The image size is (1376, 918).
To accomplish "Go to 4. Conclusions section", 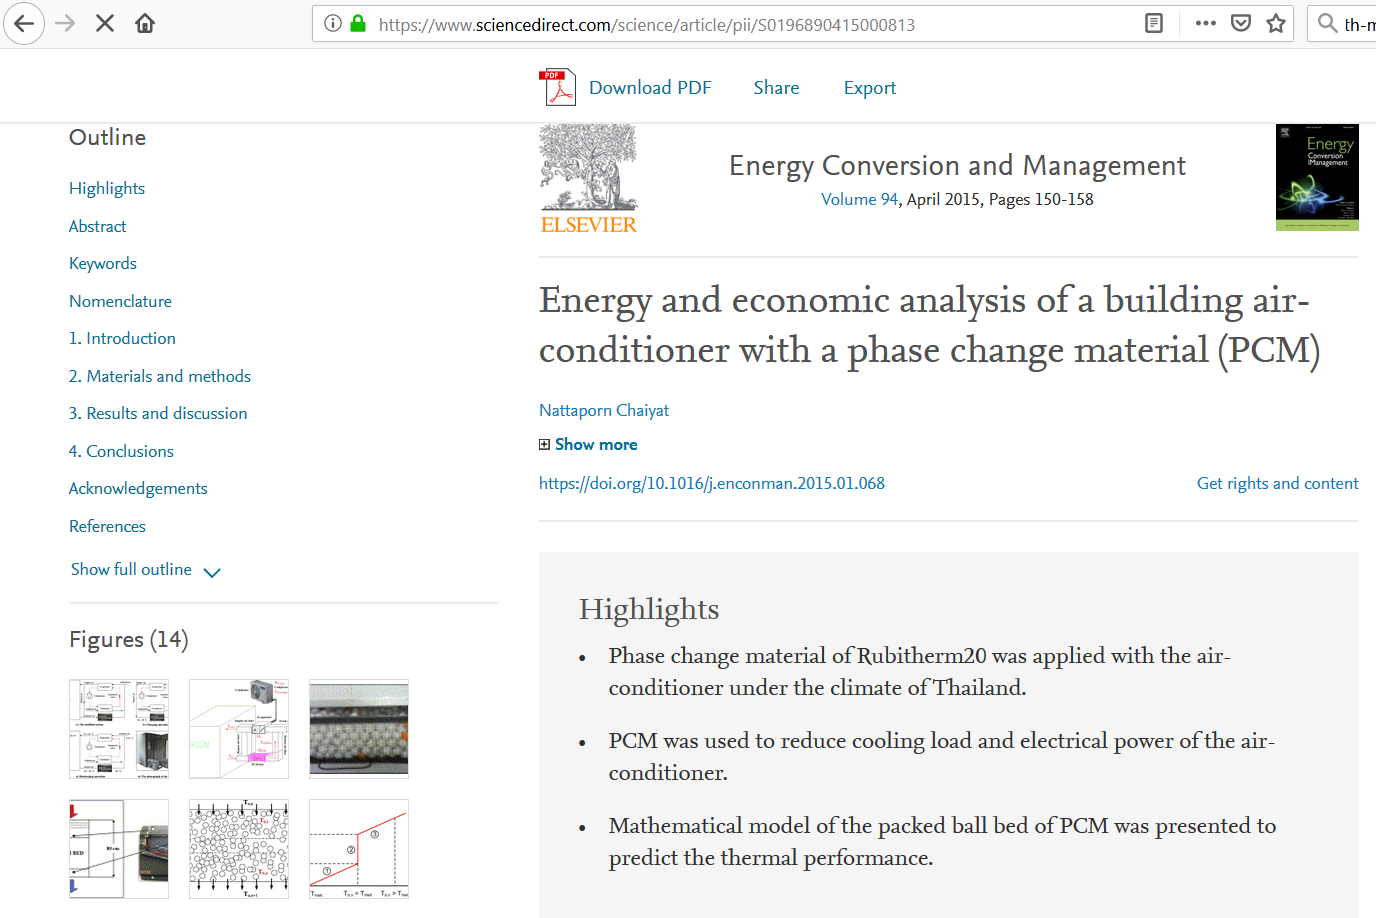I will tap(121, 451).
